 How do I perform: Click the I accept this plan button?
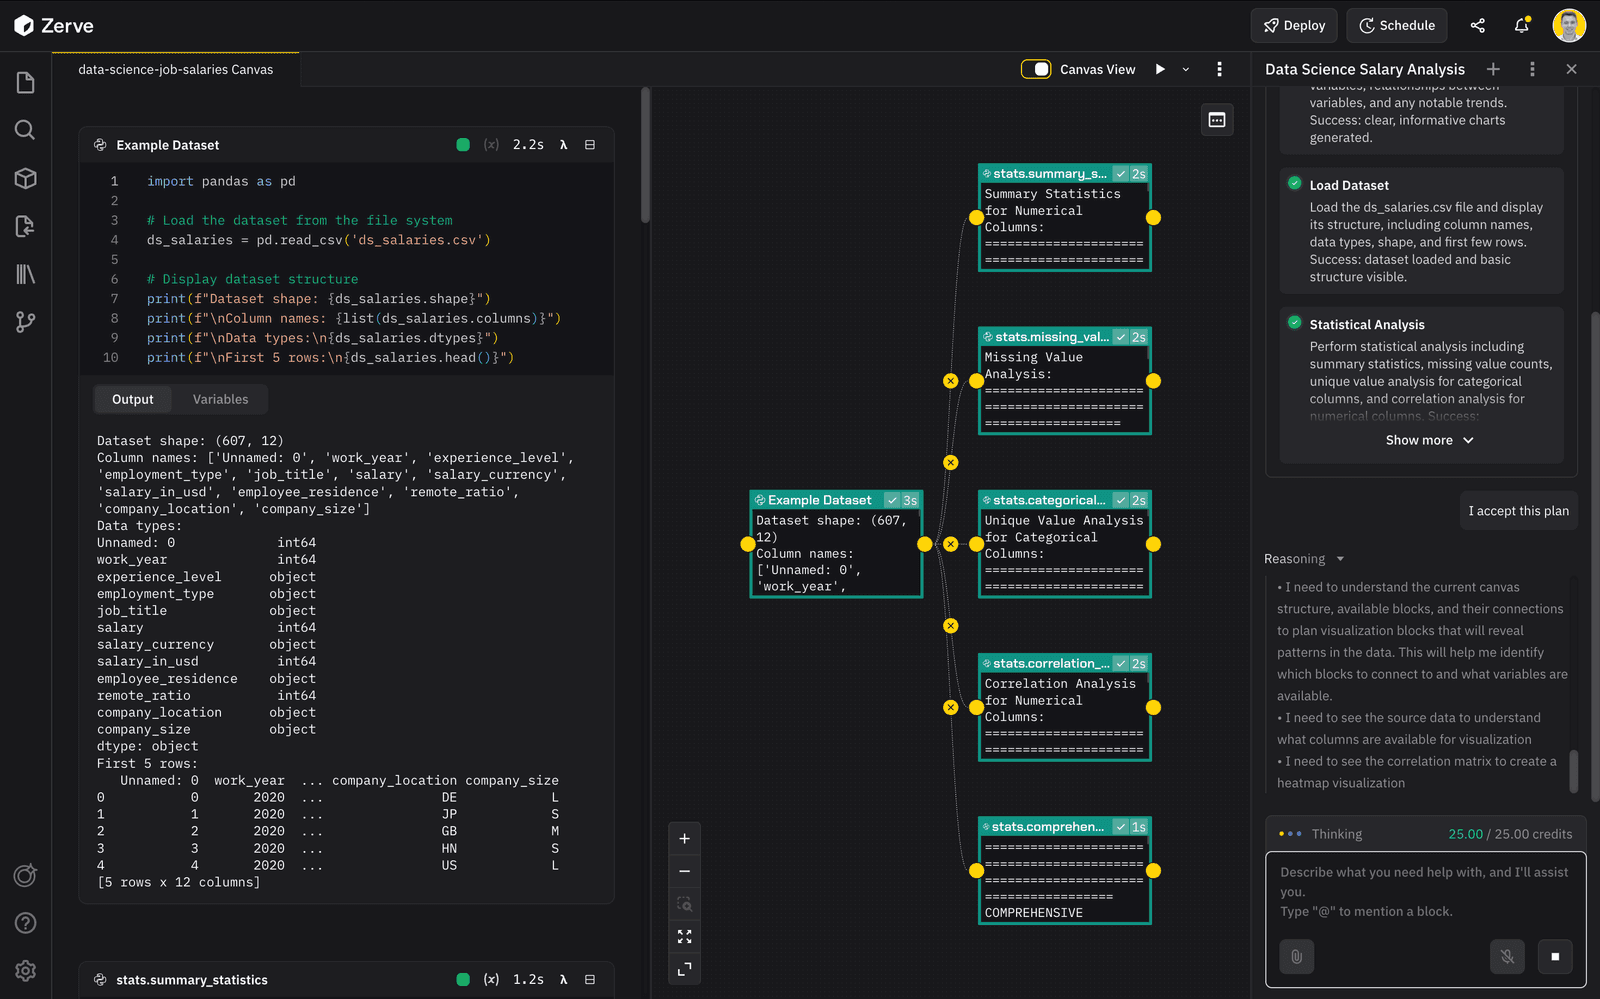point(1518,510)
